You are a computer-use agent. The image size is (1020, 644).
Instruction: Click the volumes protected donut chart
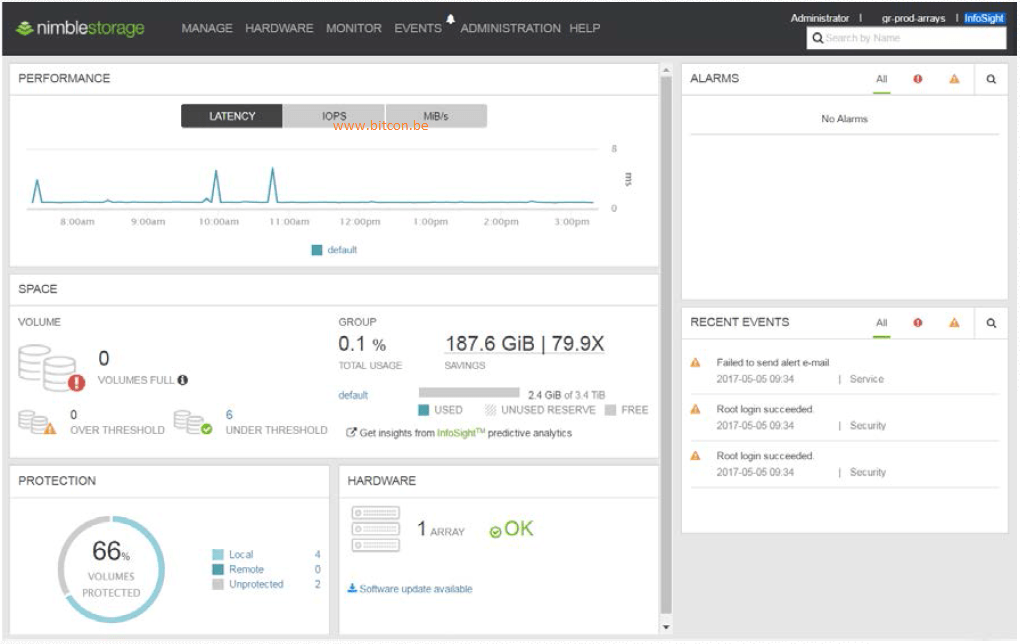tap(111, 569)
